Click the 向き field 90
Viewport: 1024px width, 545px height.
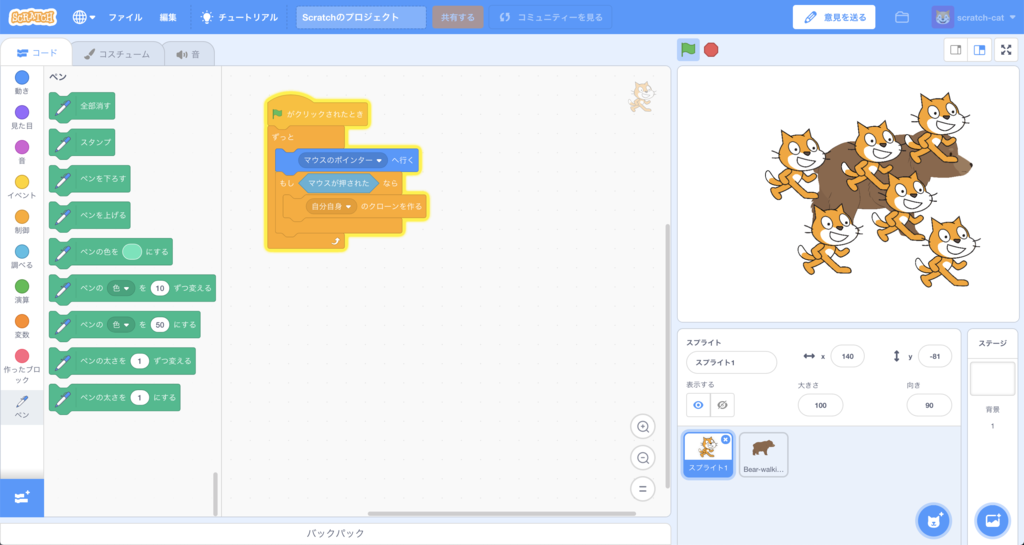coord(929,405)
